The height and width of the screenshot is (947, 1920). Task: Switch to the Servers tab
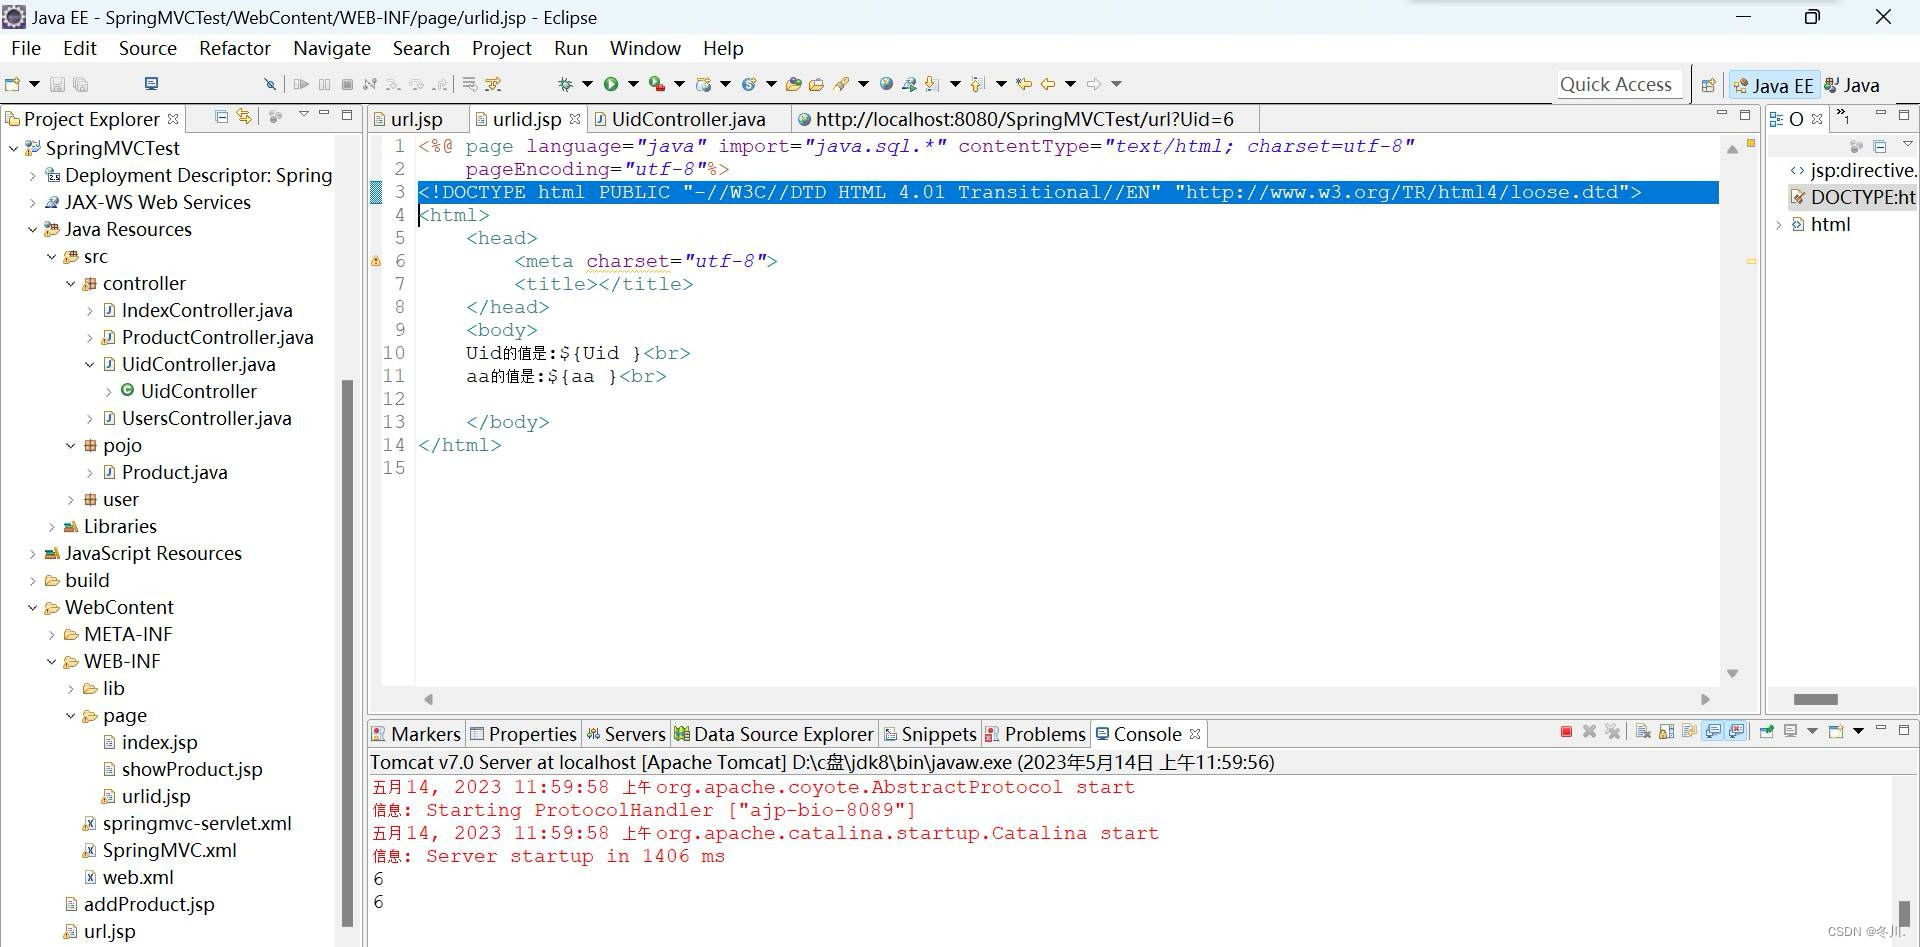point(625,734)
